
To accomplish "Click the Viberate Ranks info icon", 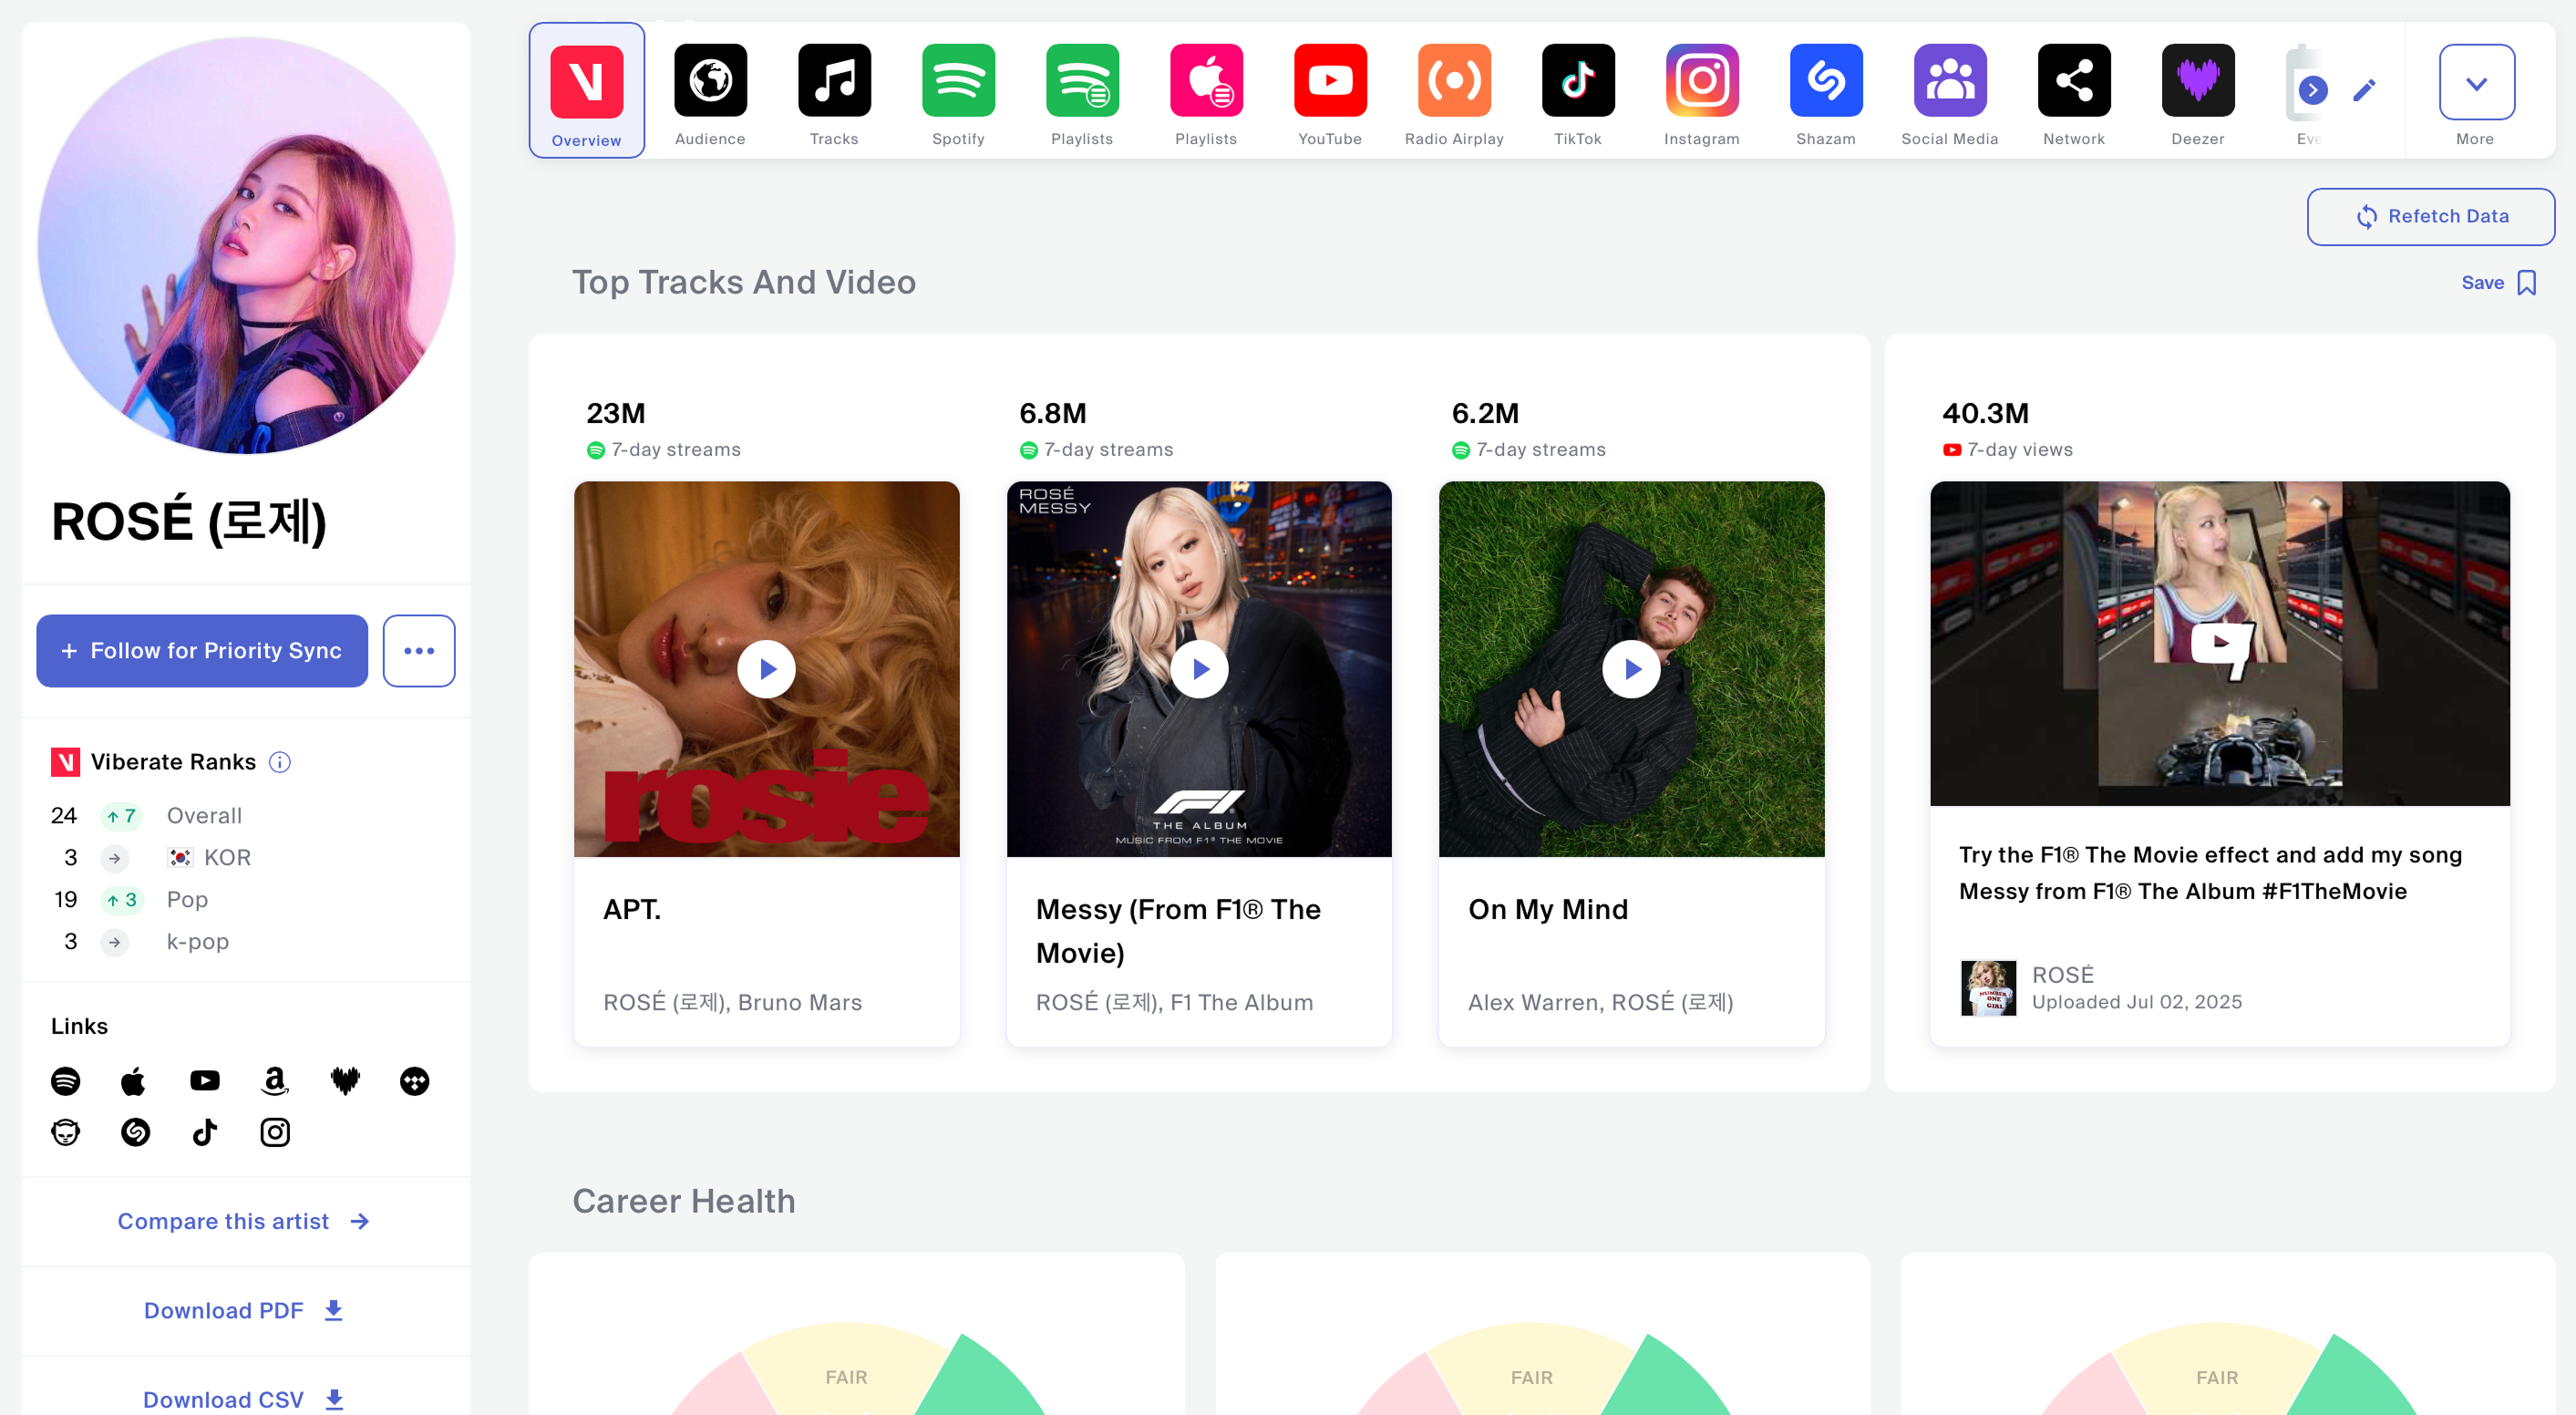I will (x=280, y=762).
